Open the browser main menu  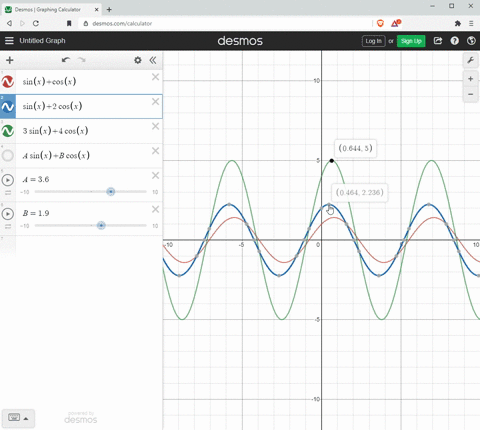[x=471, y=23]
